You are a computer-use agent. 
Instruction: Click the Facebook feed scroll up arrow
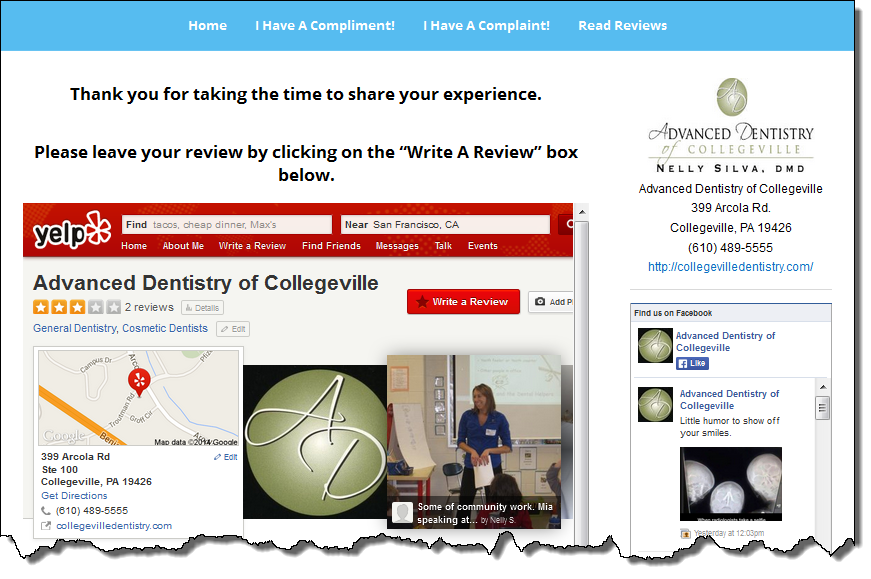point(823,387)
